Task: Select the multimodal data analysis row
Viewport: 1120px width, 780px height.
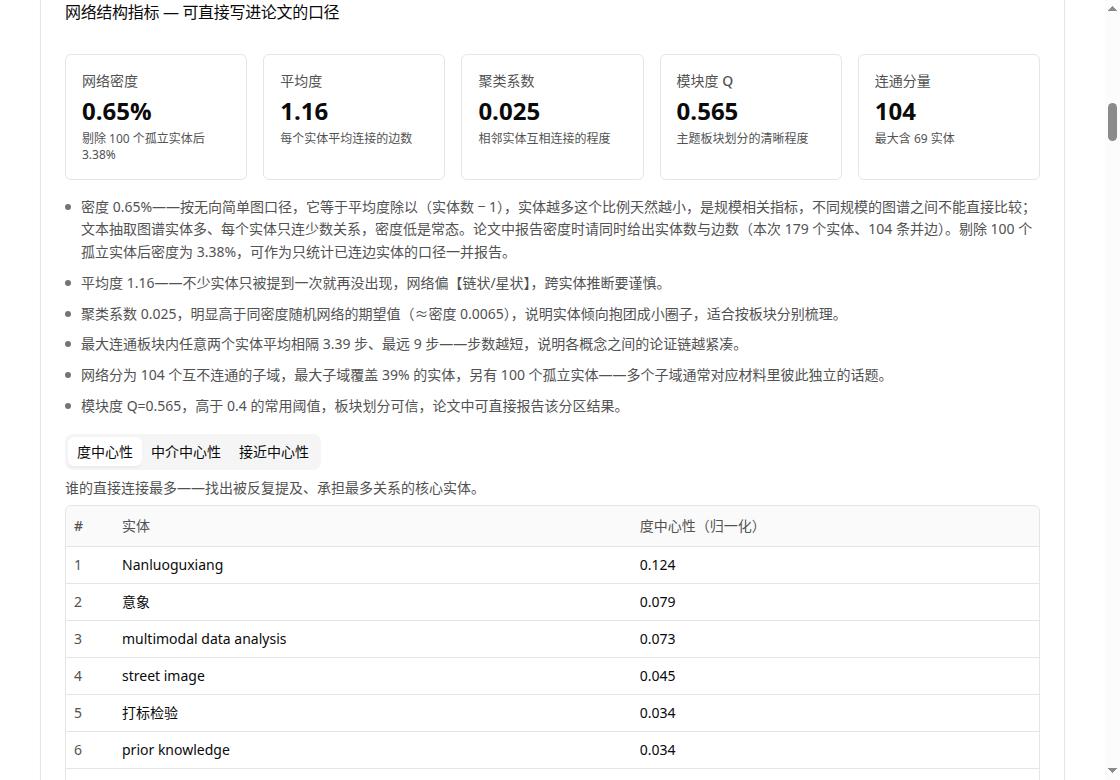Action: click(x=552, y=639)
